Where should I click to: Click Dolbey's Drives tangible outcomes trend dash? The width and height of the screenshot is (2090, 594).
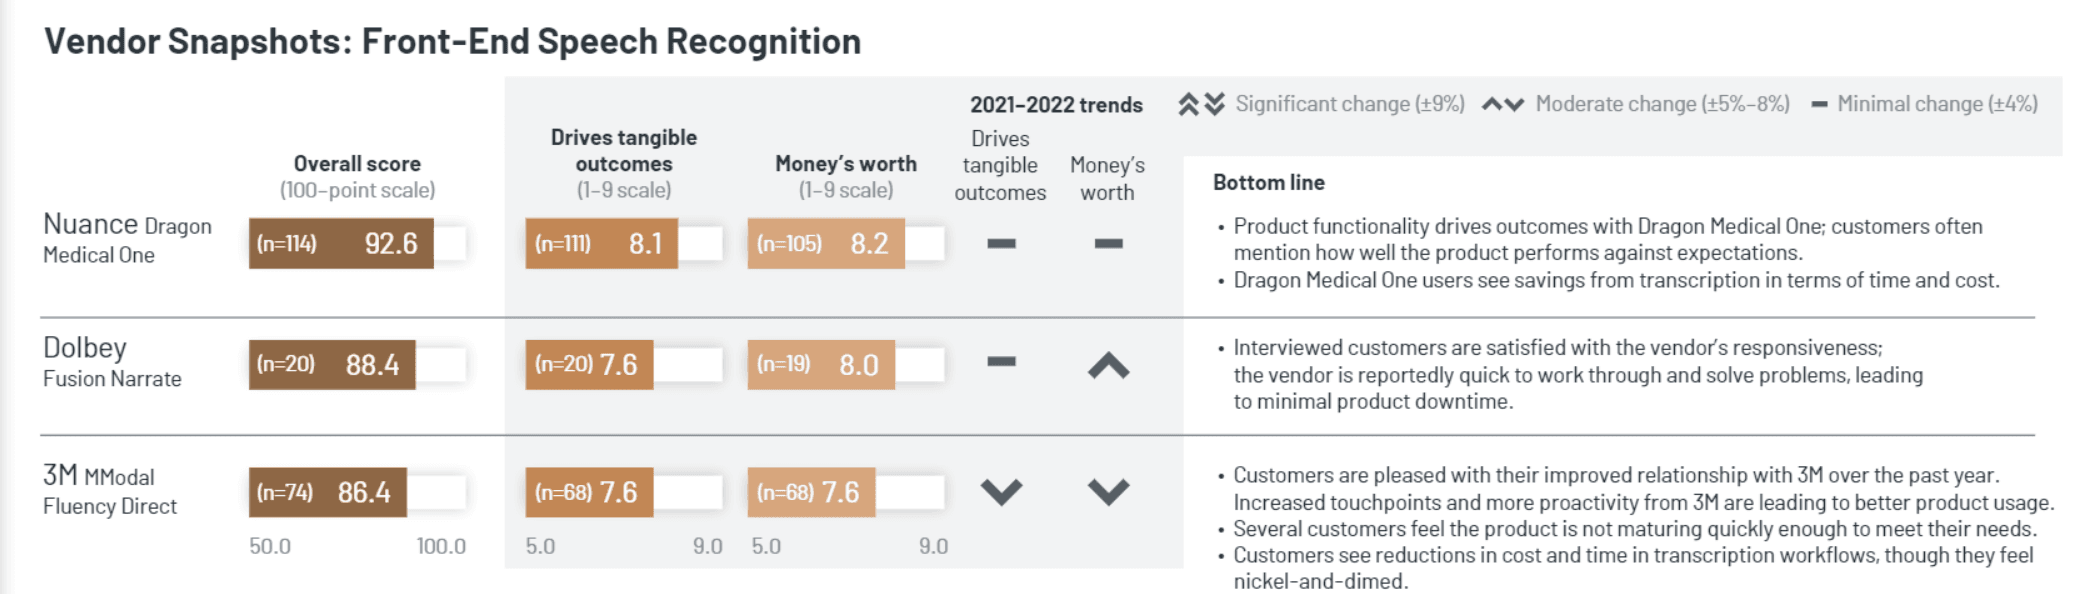pos(1001,361)
